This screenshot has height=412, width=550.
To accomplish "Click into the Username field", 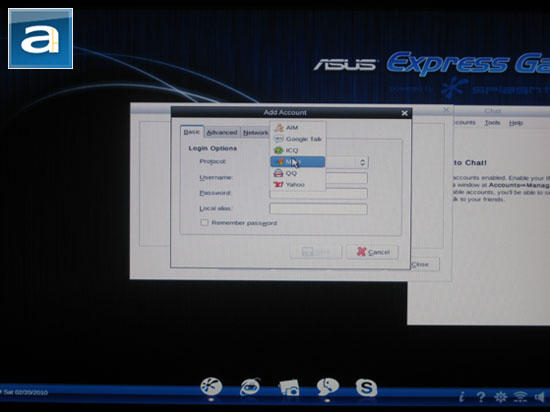I will point(318,178).
